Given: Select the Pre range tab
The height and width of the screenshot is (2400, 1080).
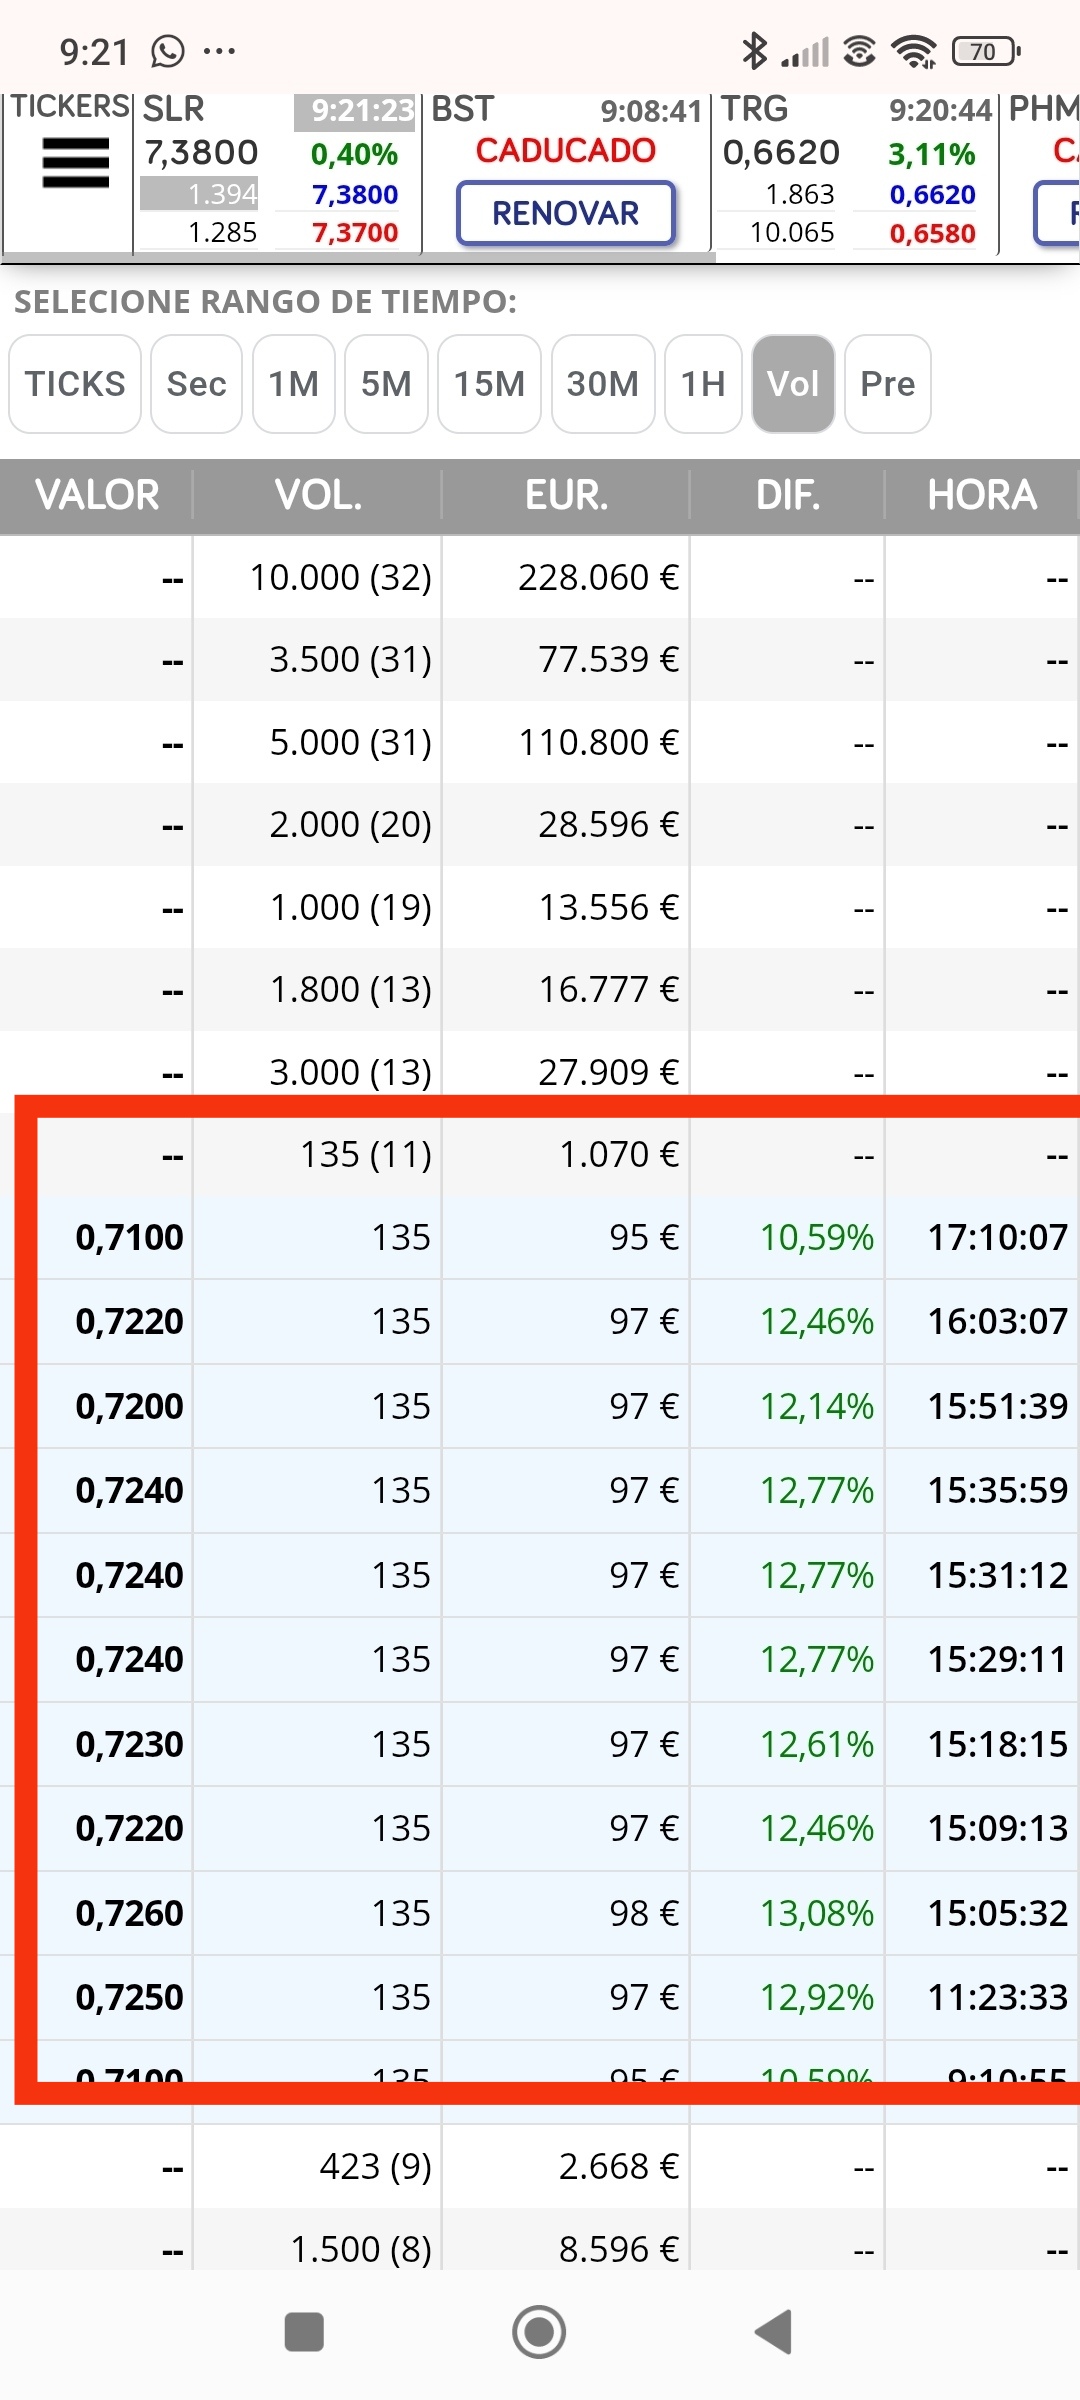Looking at the screenshot, I should pos(888,384).
